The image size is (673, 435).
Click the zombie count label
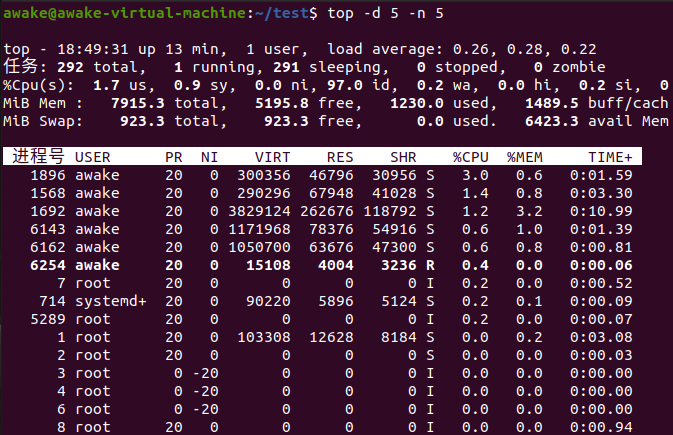coord(579,67)
